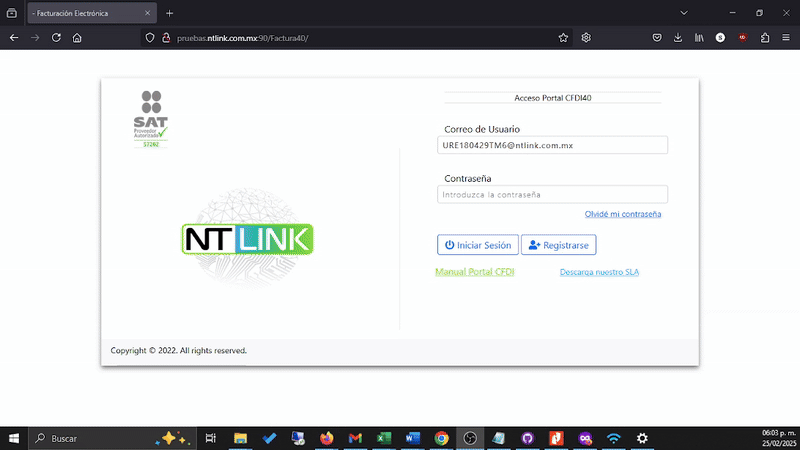Open GitHub Desktop from the taskbar

tap(528, 438)
